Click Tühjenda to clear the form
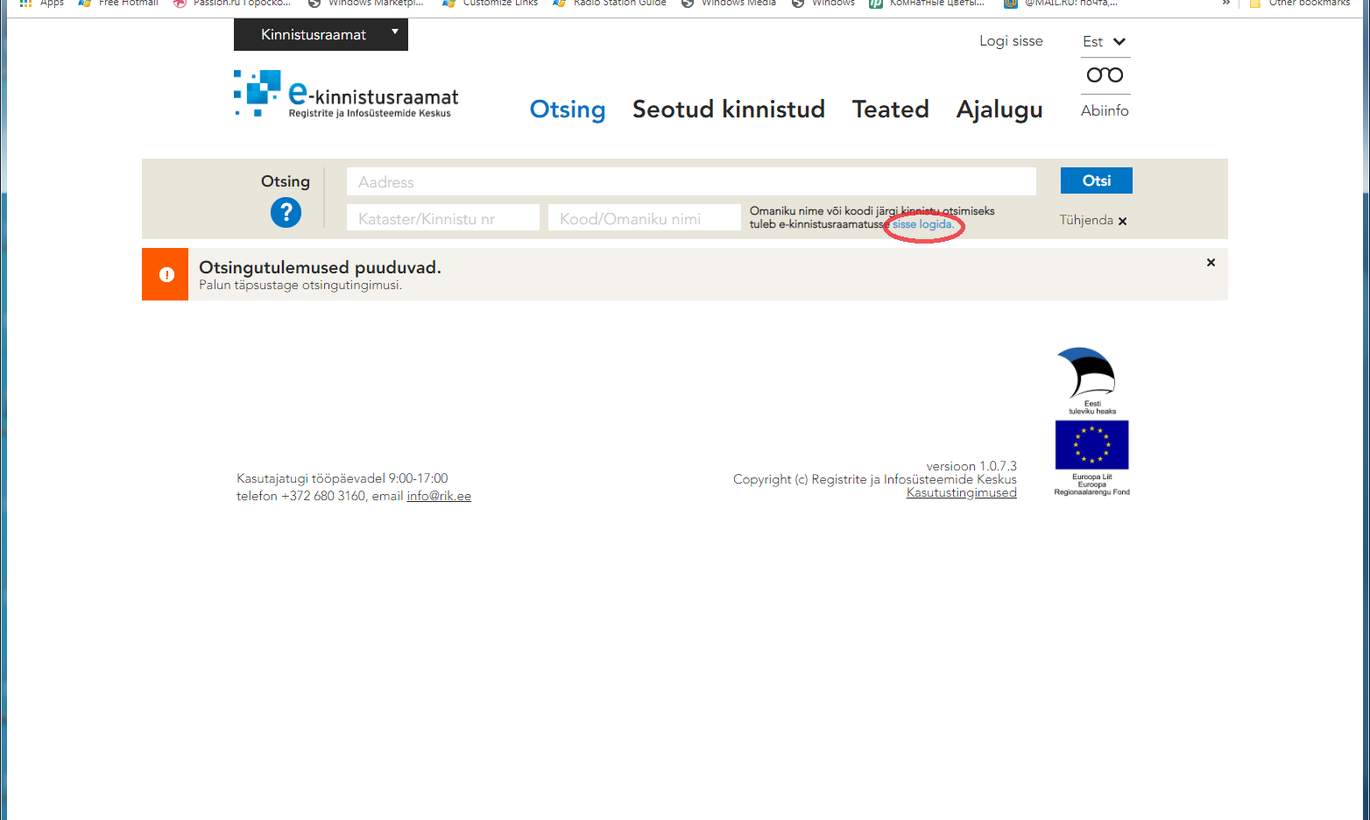The height and width of the screenshot is (820, 1370). click(1093, 220)
